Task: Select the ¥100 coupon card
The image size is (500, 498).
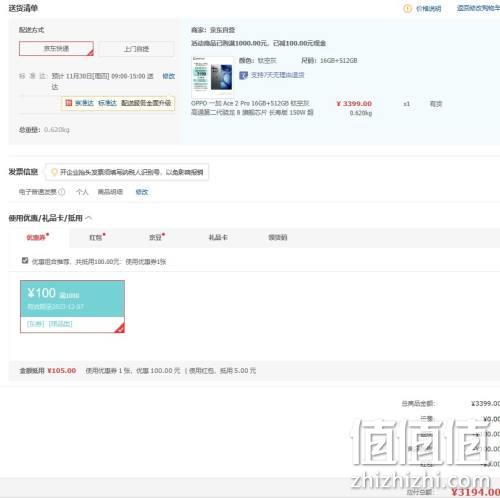Action: point(72,306)
